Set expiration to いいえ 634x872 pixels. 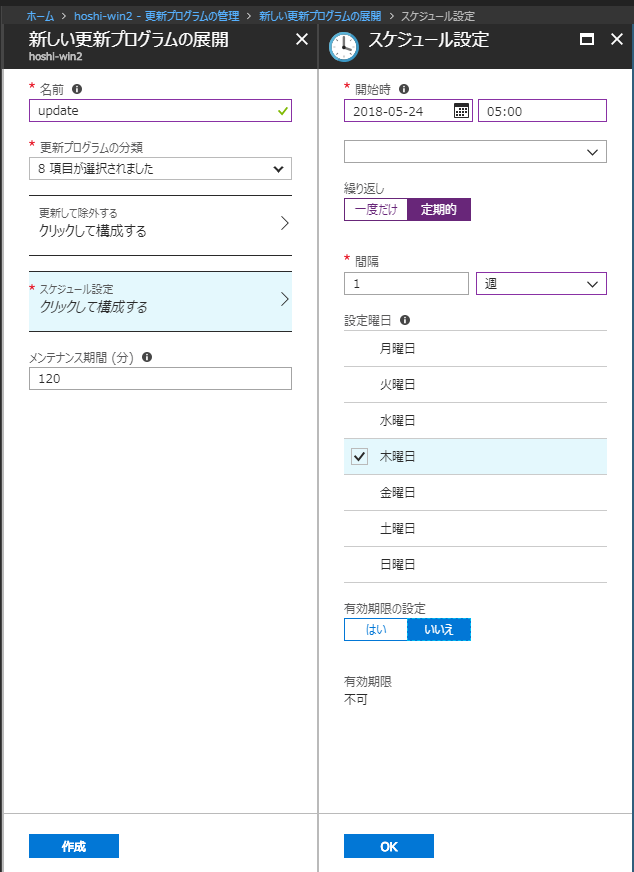click(439, 630)
